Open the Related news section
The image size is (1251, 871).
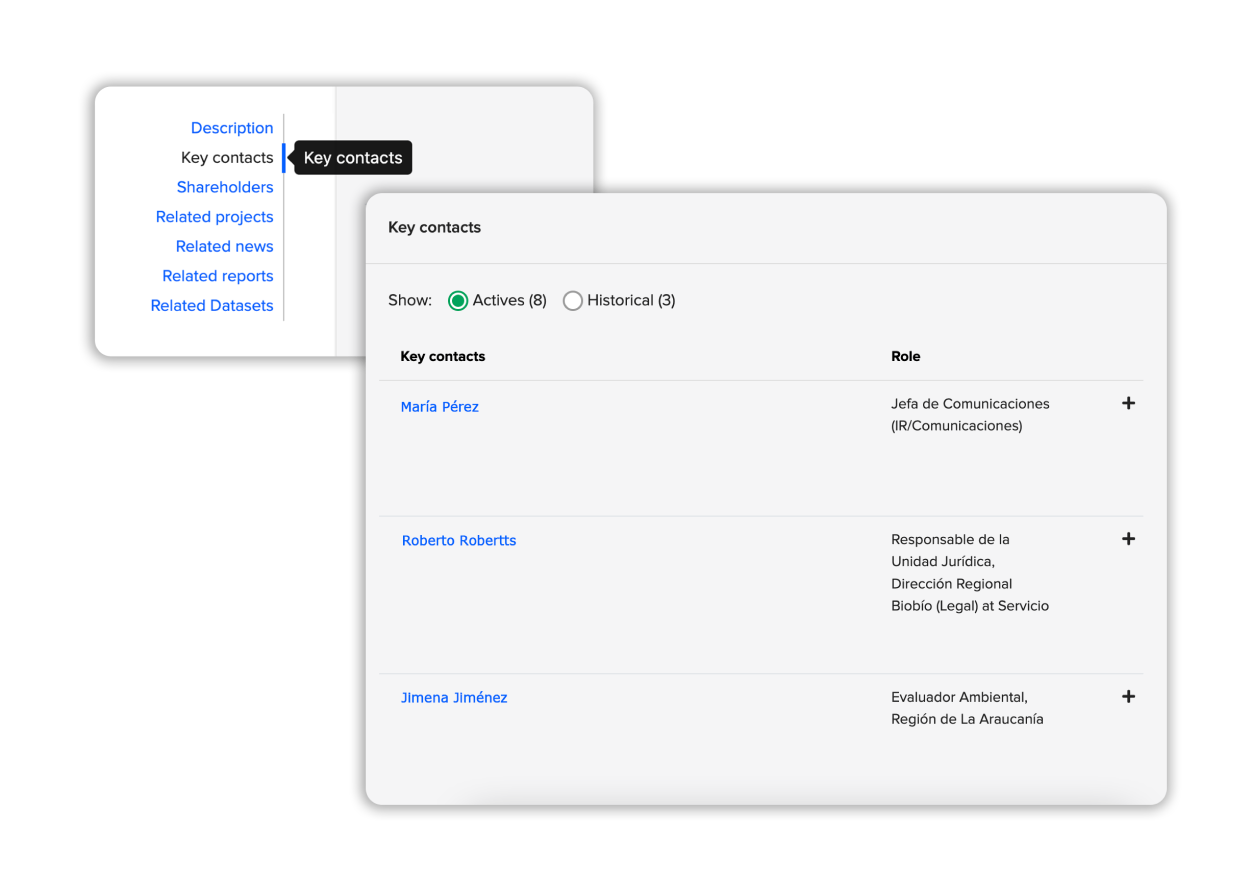(224, 246)
